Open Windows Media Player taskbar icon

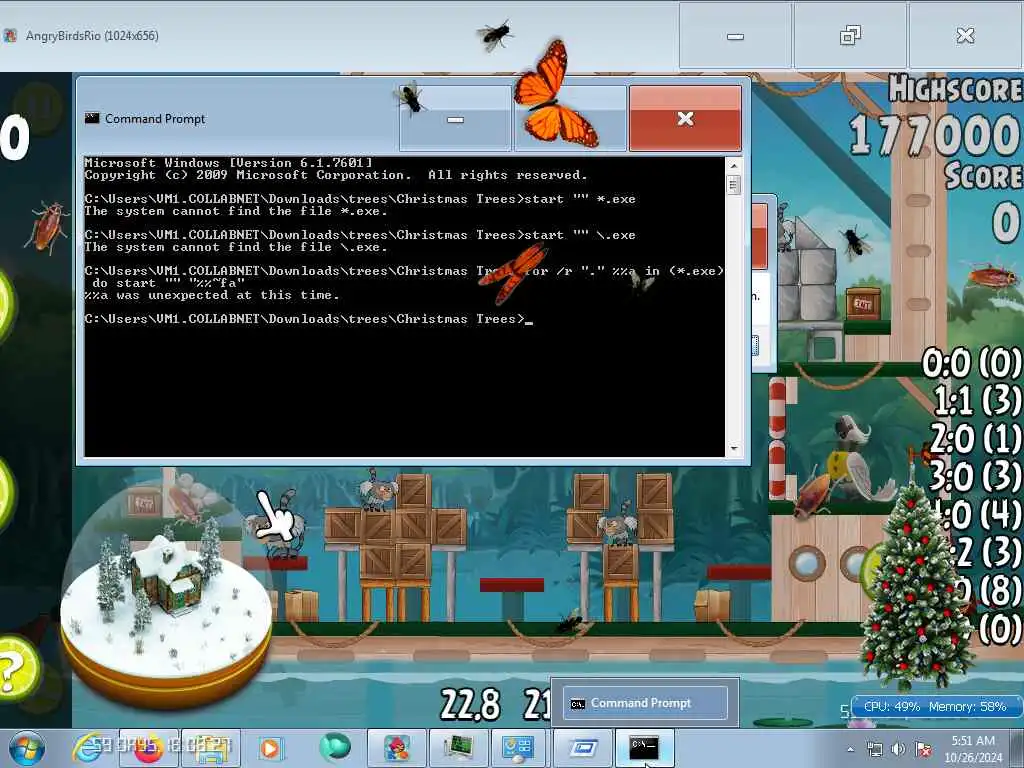tap(270, 748)
